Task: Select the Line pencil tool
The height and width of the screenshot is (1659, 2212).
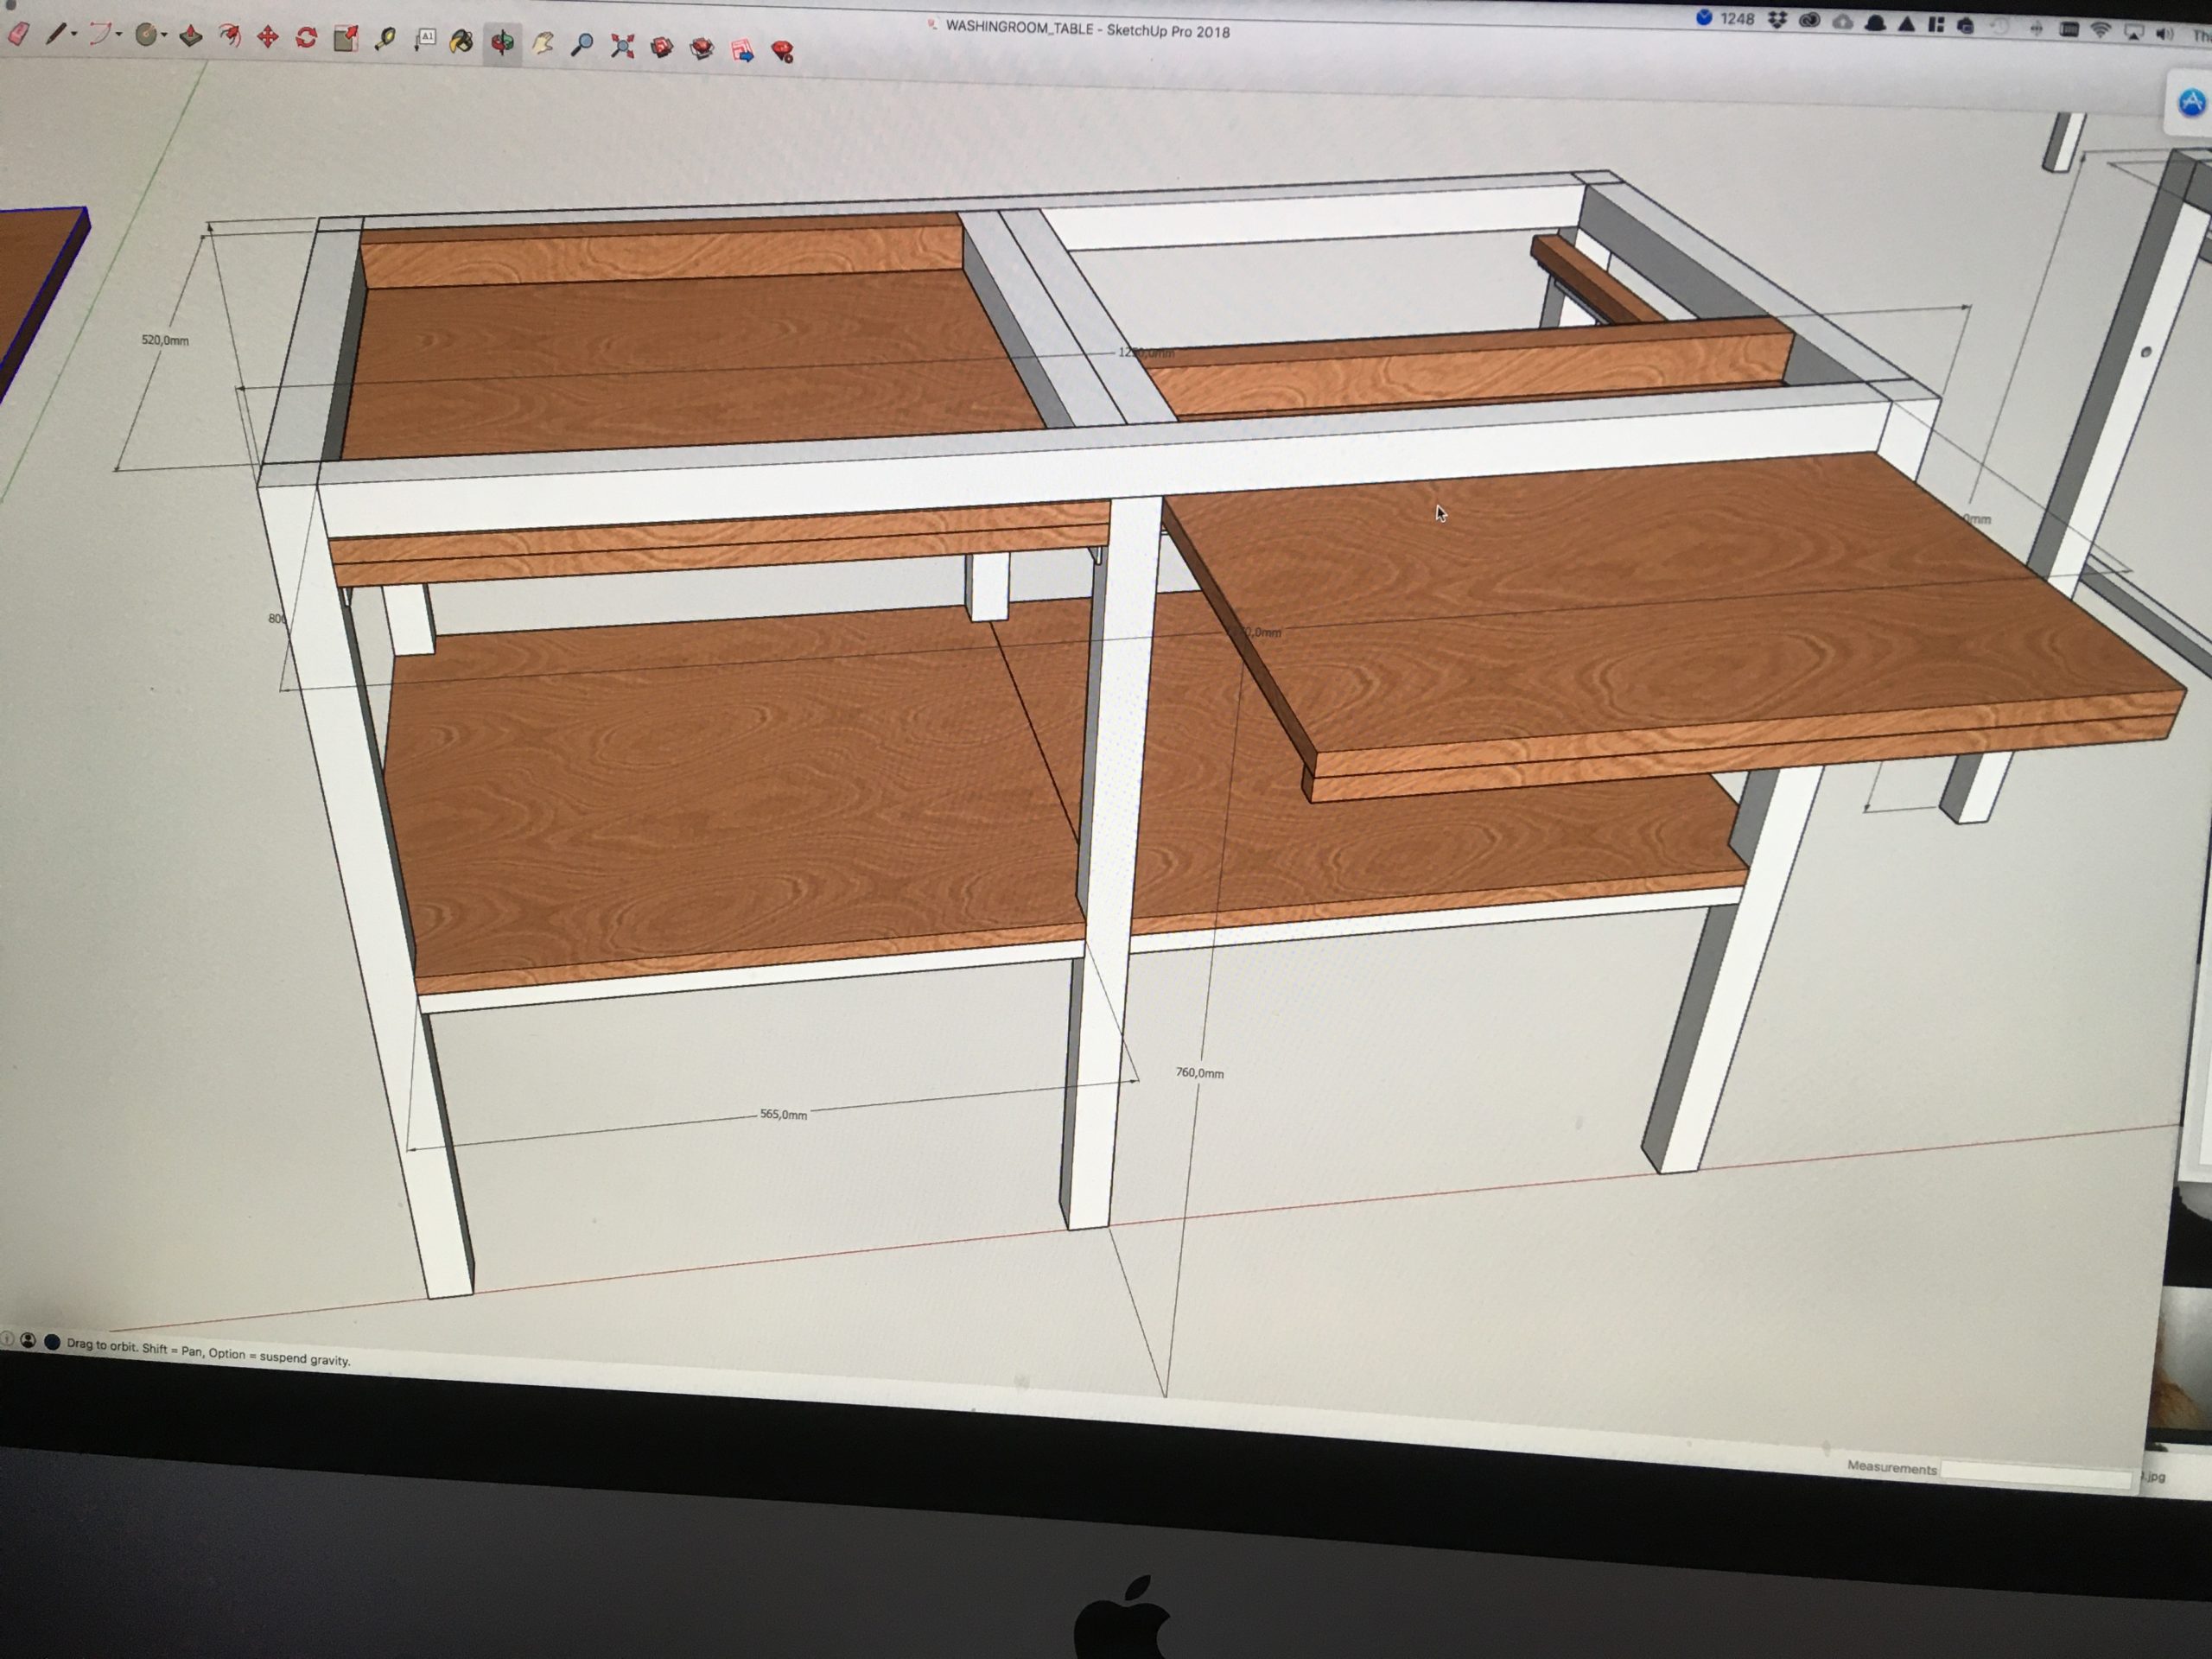Action: (x=55, y=35)
